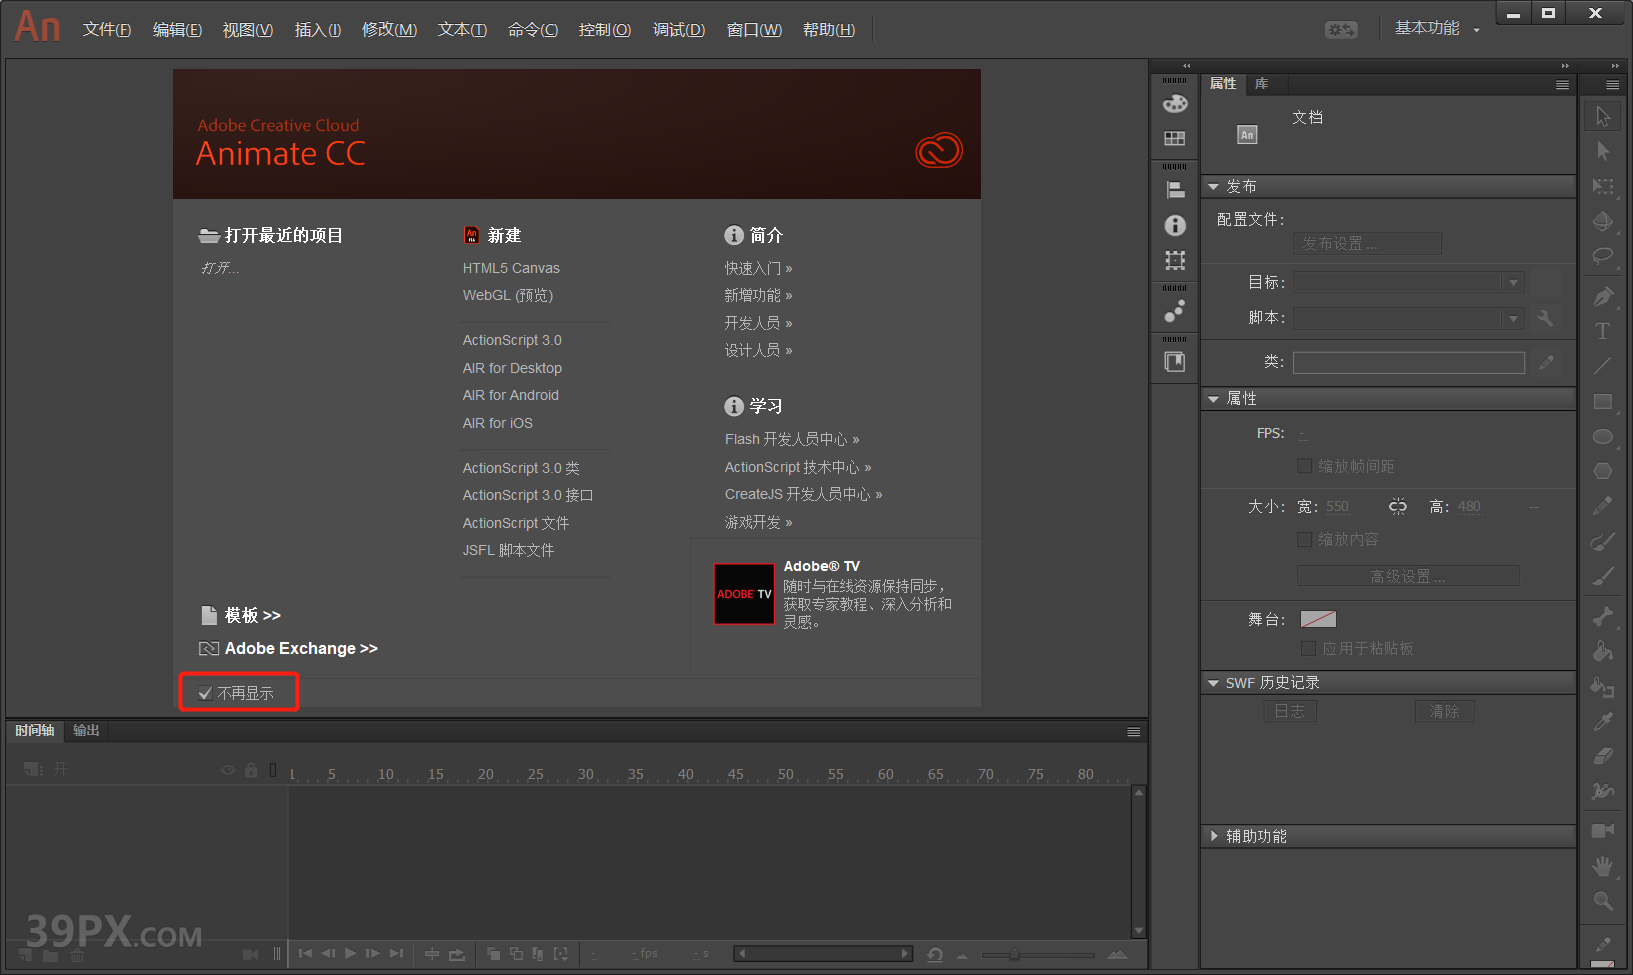Viewport: 1633px width, 975px height.
Task: Open the 控制 menu
Action: (605, 30)
